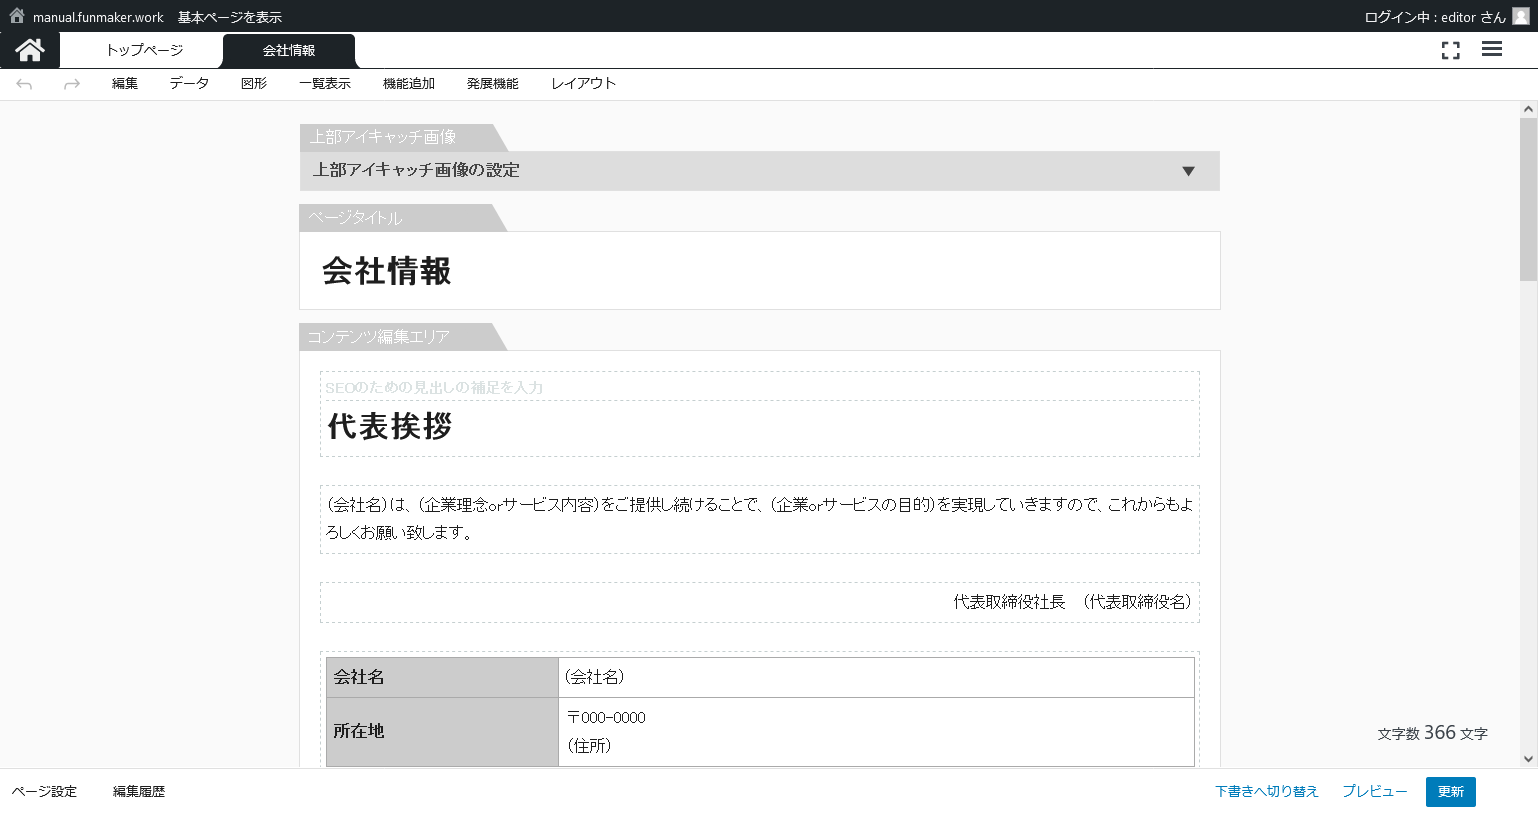
Task: Click the vertical scrollbar thumb
Action: pos(1528,199)
